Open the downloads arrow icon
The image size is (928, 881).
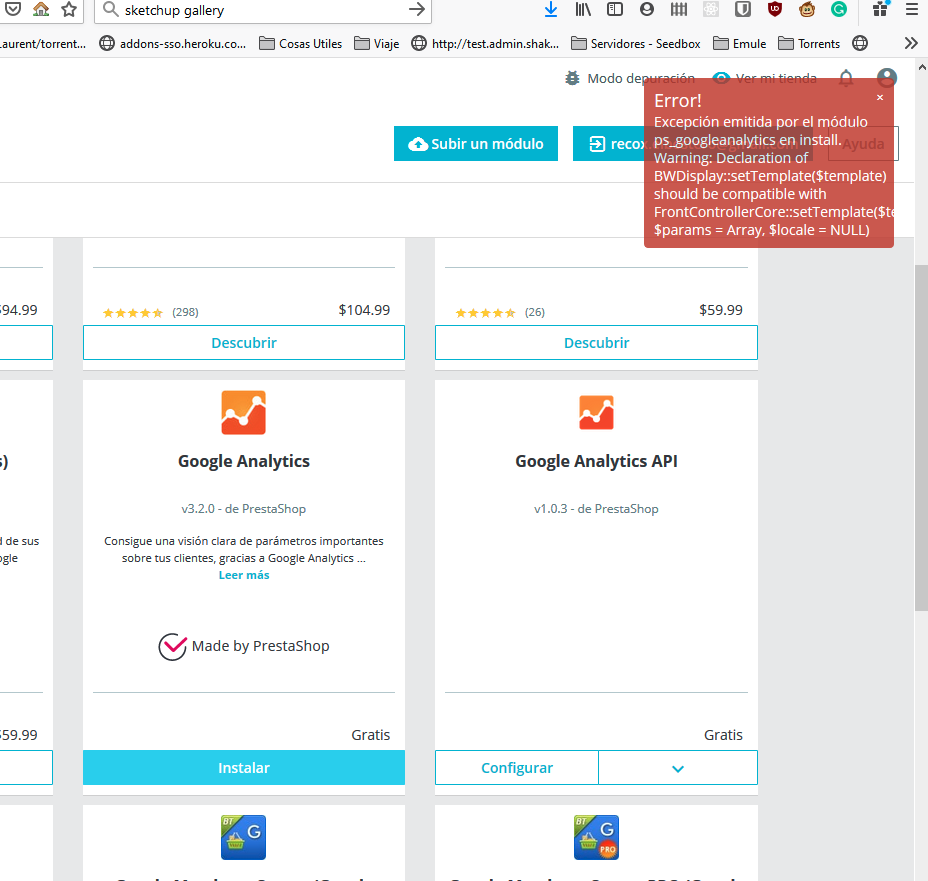click(x=551, y=9)
